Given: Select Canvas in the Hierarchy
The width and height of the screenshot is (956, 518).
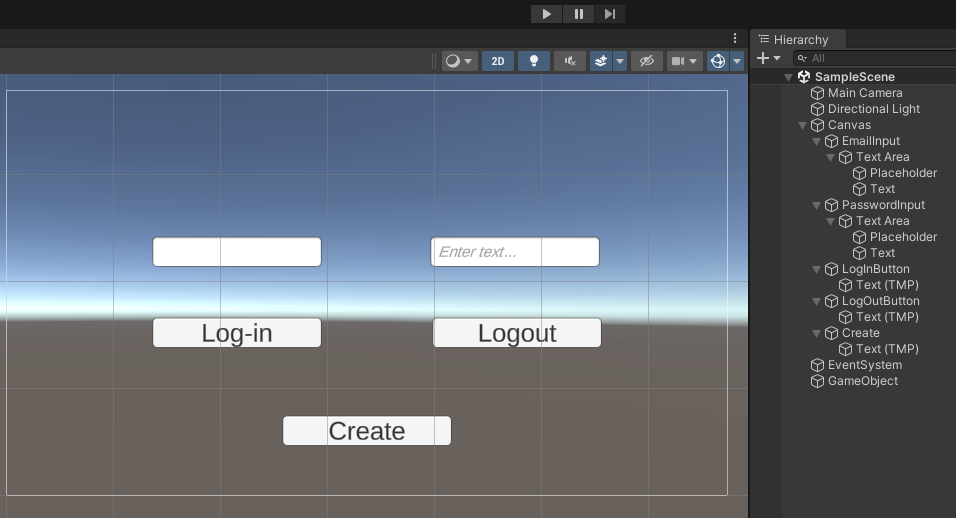Looking at the screenshot, I should coord(849,125).
